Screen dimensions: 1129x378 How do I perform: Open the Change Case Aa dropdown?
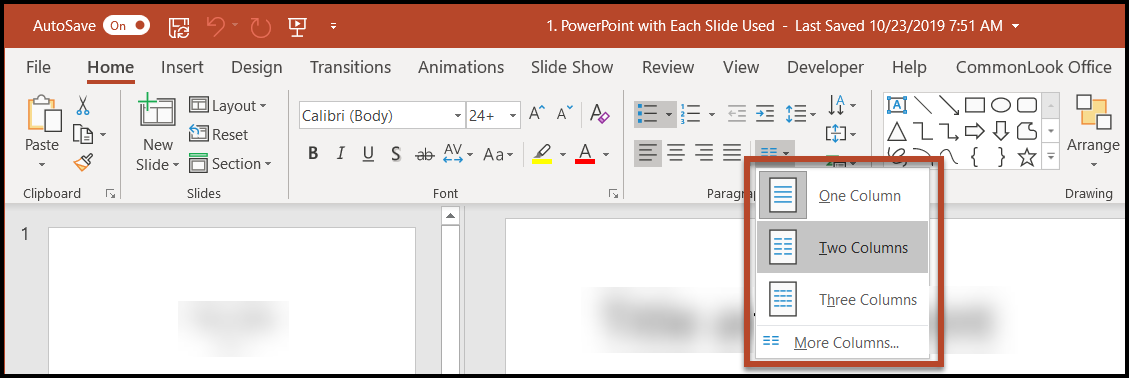coord(498,154)
